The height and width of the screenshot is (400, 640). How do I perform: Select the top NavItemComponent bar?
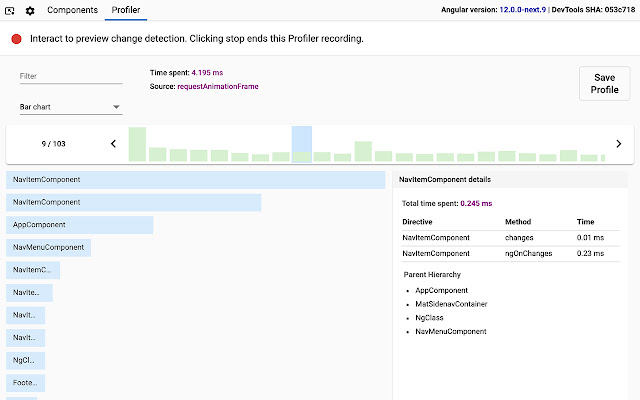click(x=195, y=180)
